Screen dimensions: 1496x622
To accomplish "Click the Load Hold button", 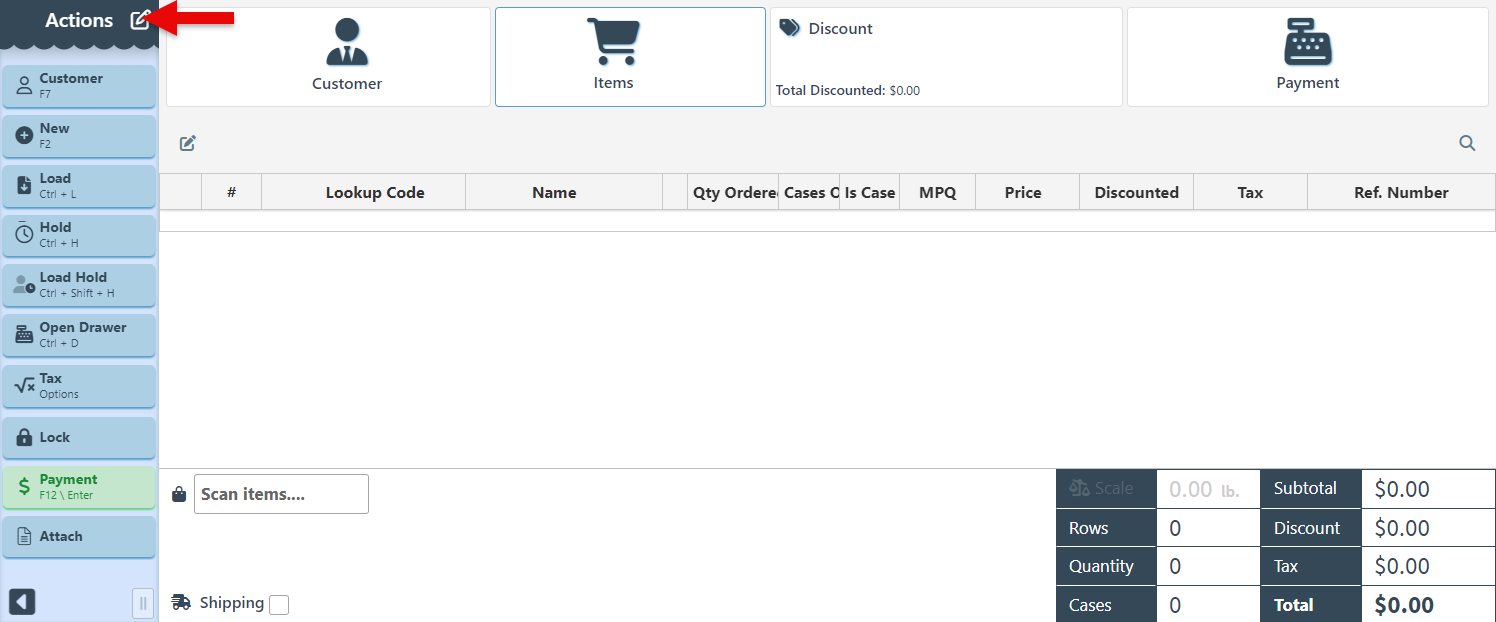I will tap(79, 285).
